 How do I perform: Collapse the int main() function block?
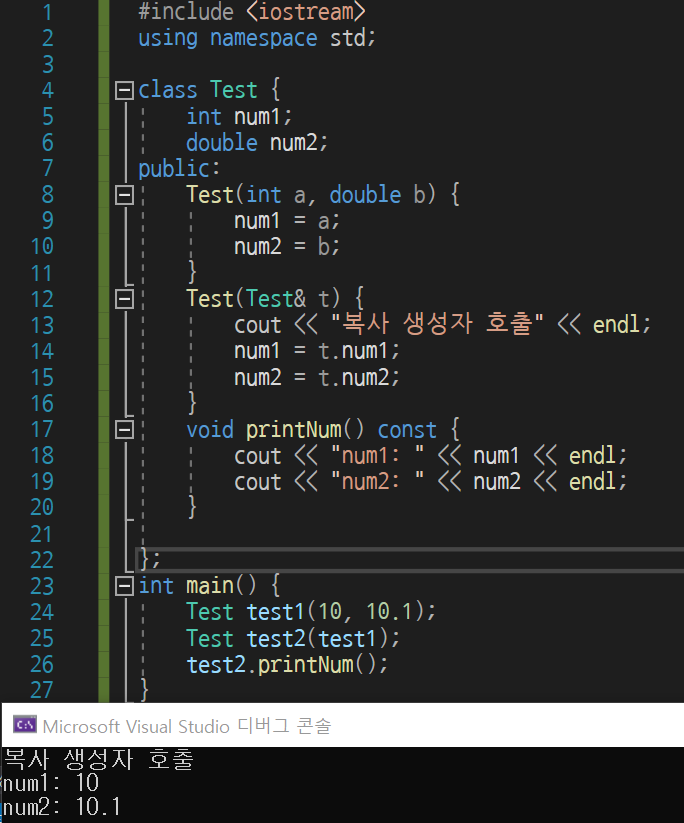(x=124, y=586)
